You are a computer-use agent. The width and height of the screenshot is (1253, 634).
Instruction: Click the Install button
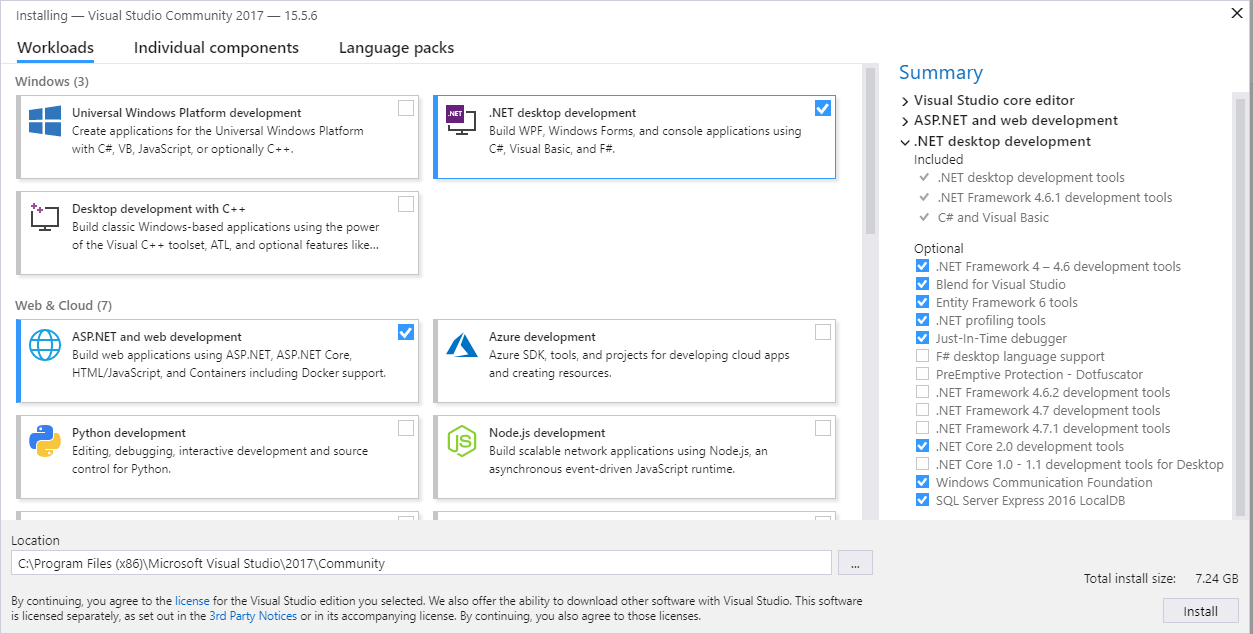(1201, 611)
